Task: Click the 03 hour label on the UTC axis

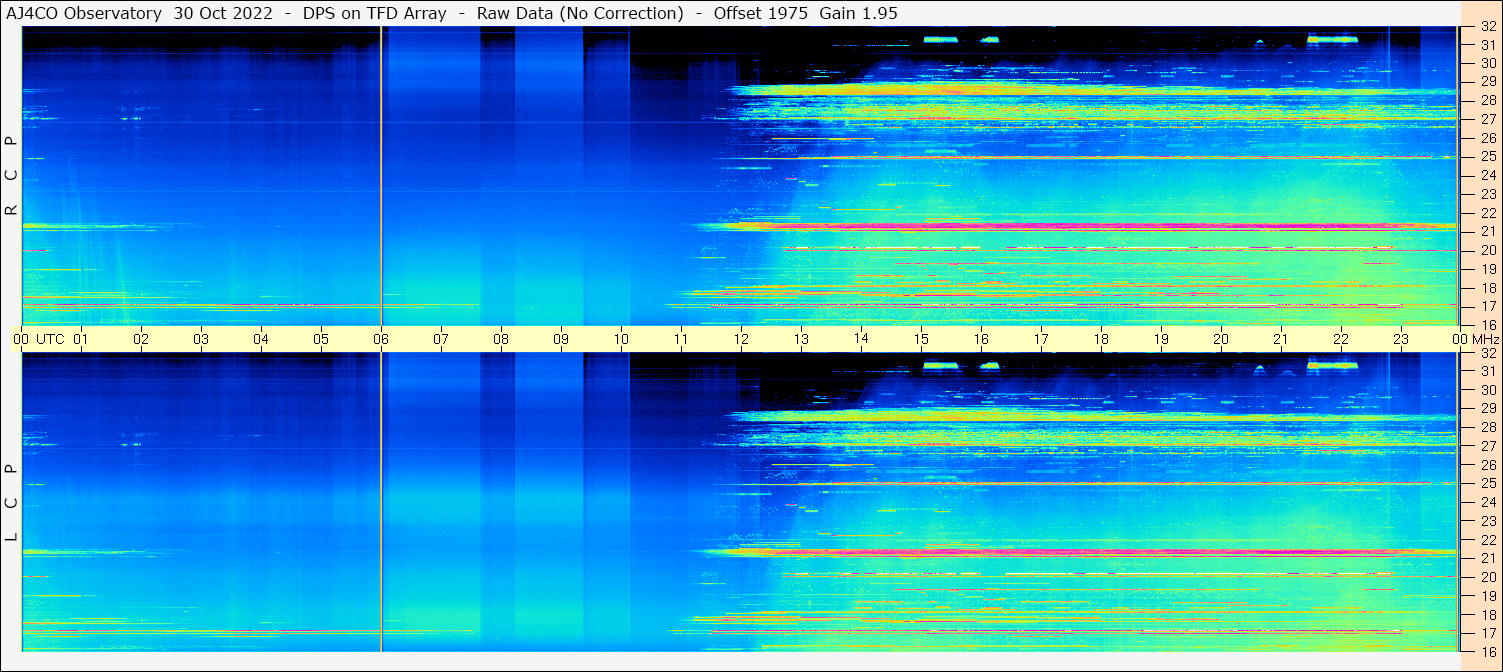Action: click(201, 339)
